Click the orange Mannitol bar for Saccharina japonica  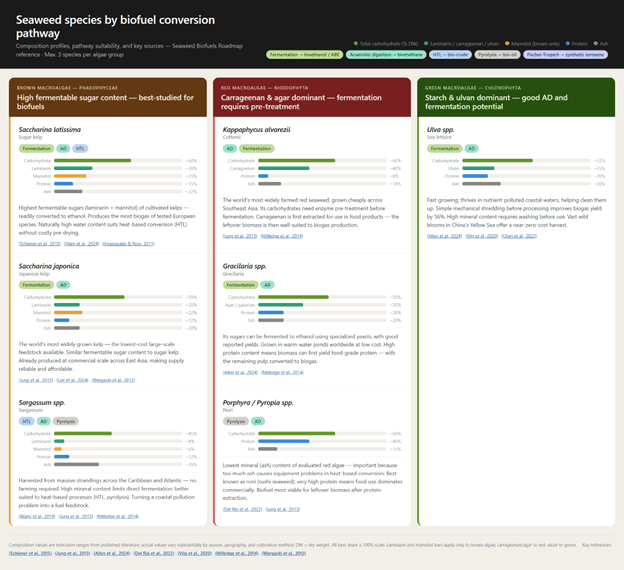[x=68, y=312]
